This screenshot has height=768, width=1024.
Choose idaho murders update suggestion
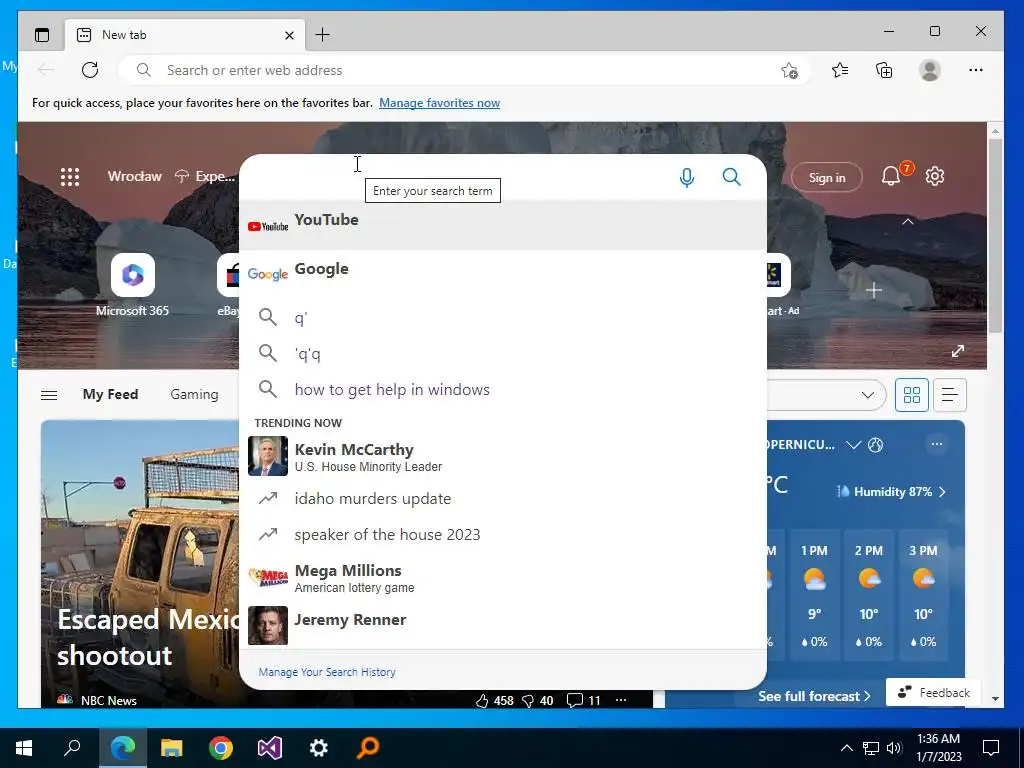(x=503, y=499)
